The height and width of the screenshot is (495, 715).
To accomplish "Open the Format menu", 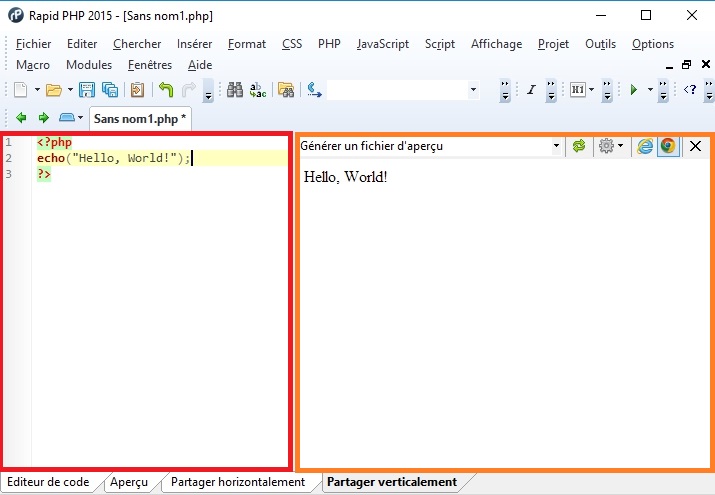I will [247, 44].
